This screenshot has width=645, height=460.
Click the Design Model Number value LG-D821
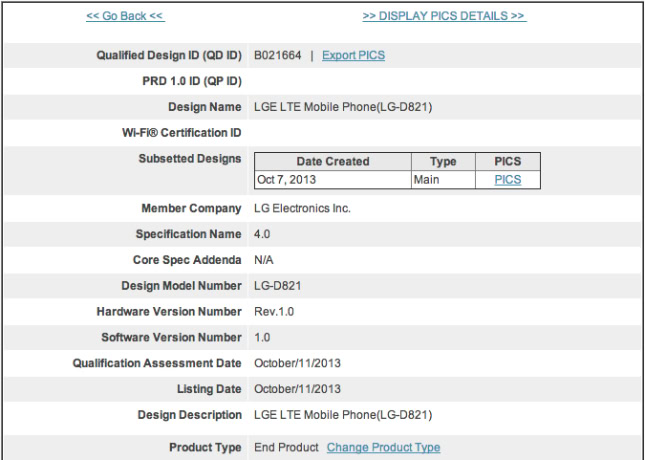[x=278, y=286]
